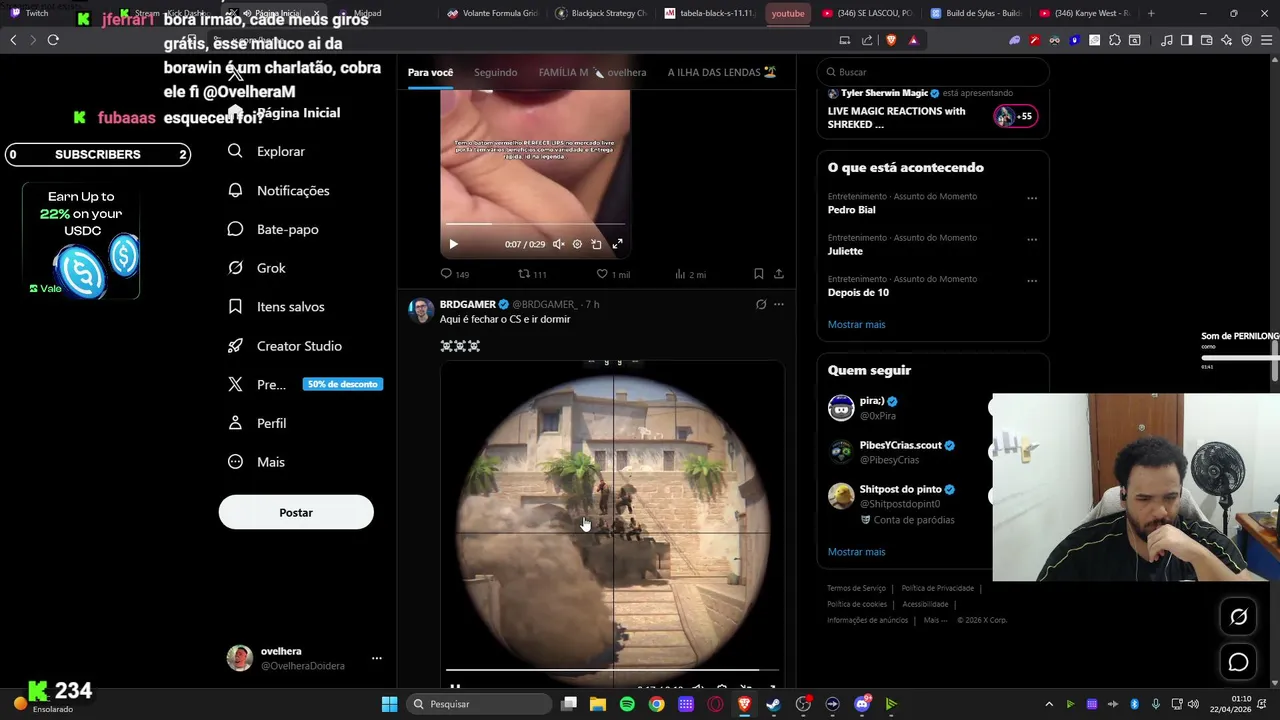Reply to the tweet with 149 replies
The image size is (1280, 720).
pyautogui.click(x=455, y=274)
